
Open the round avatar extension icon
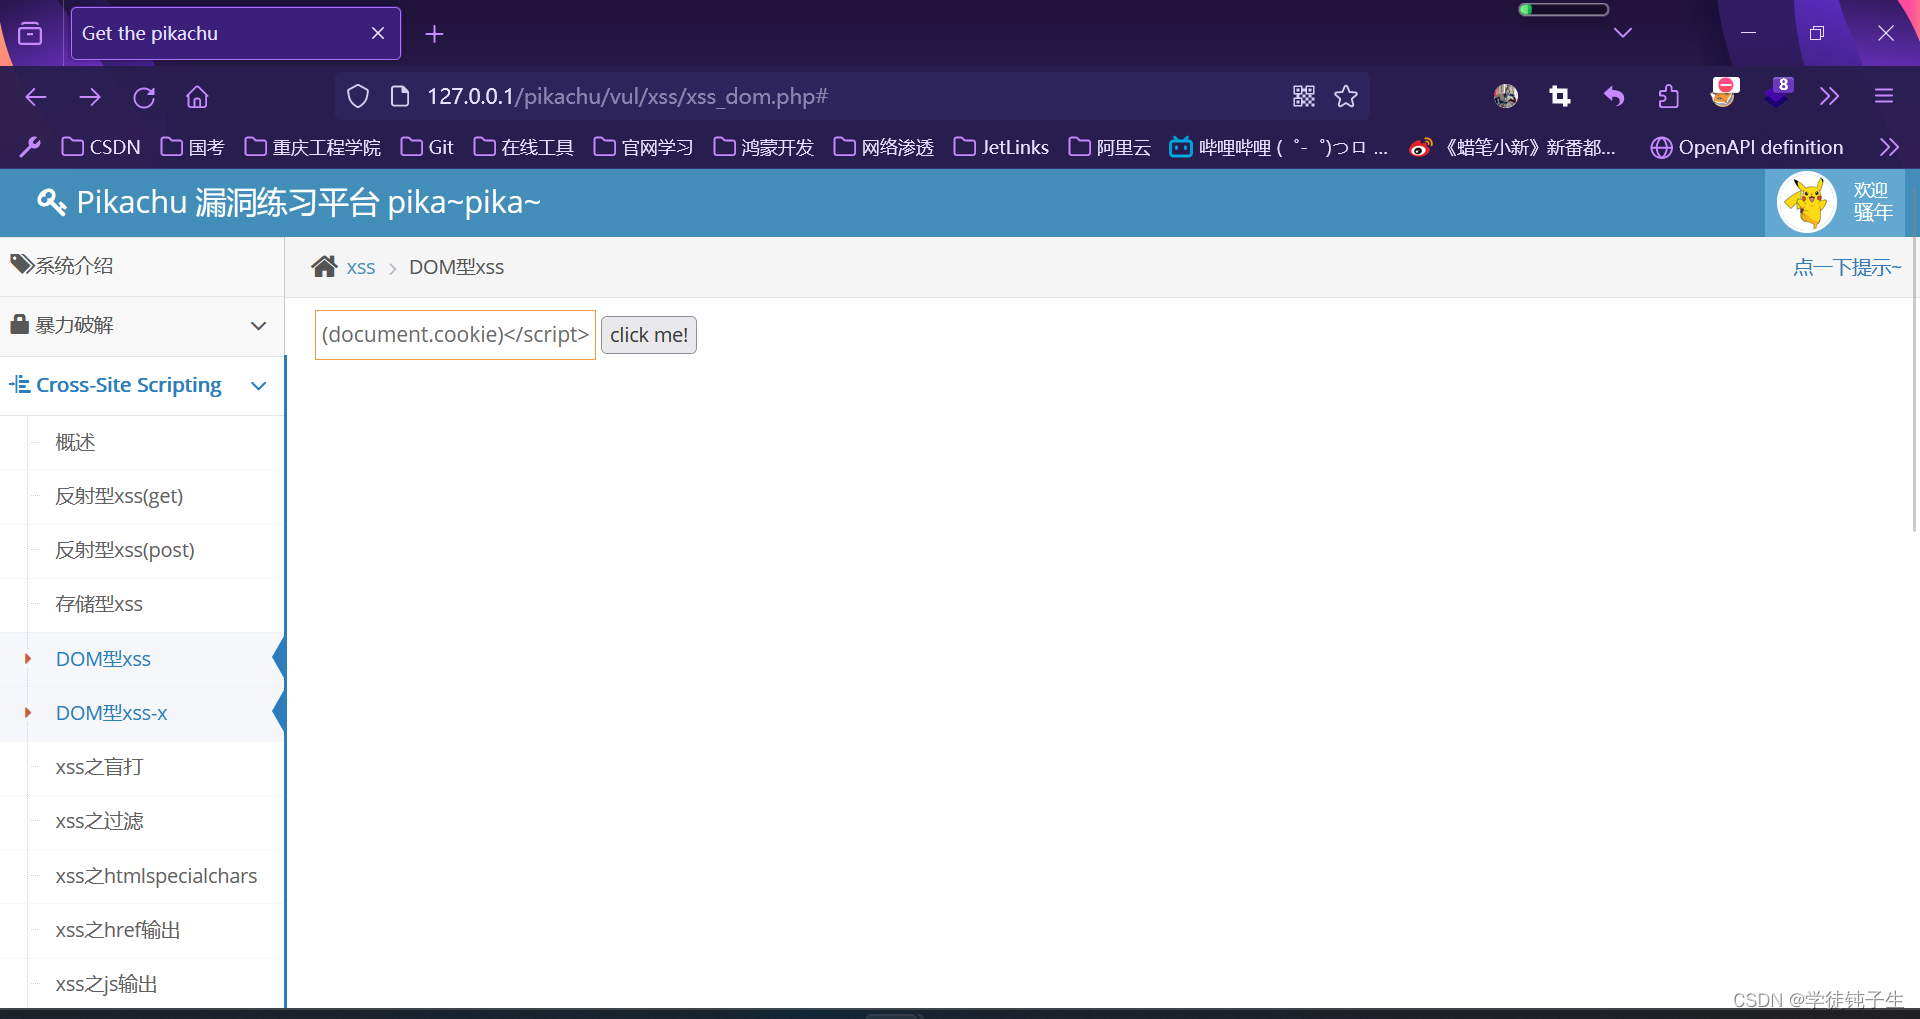tap(1506, 96)
